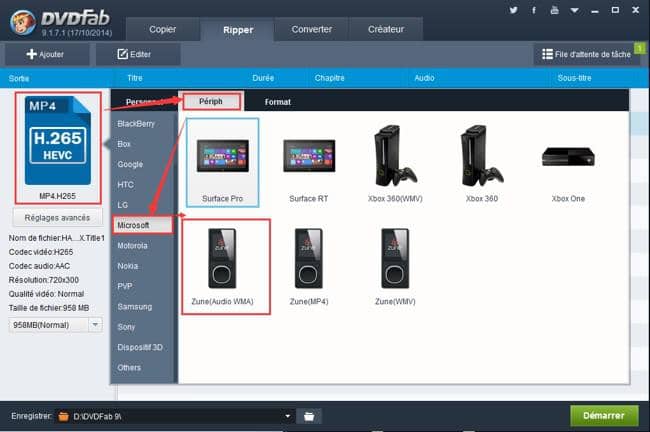Open the Périph devices tab
This screenshot has width=650, height=432.
coord(211,102)
